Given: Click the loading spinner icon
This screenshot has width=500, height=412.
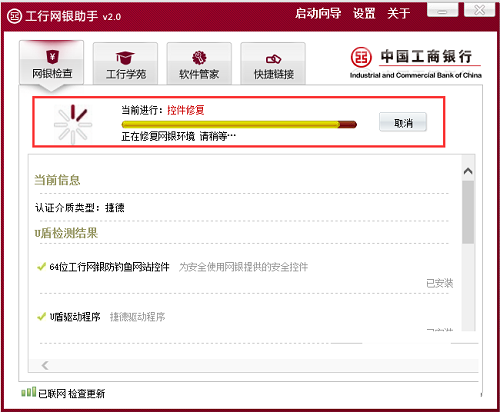Looking at the screenshot, I should click(x=73, y=124).
